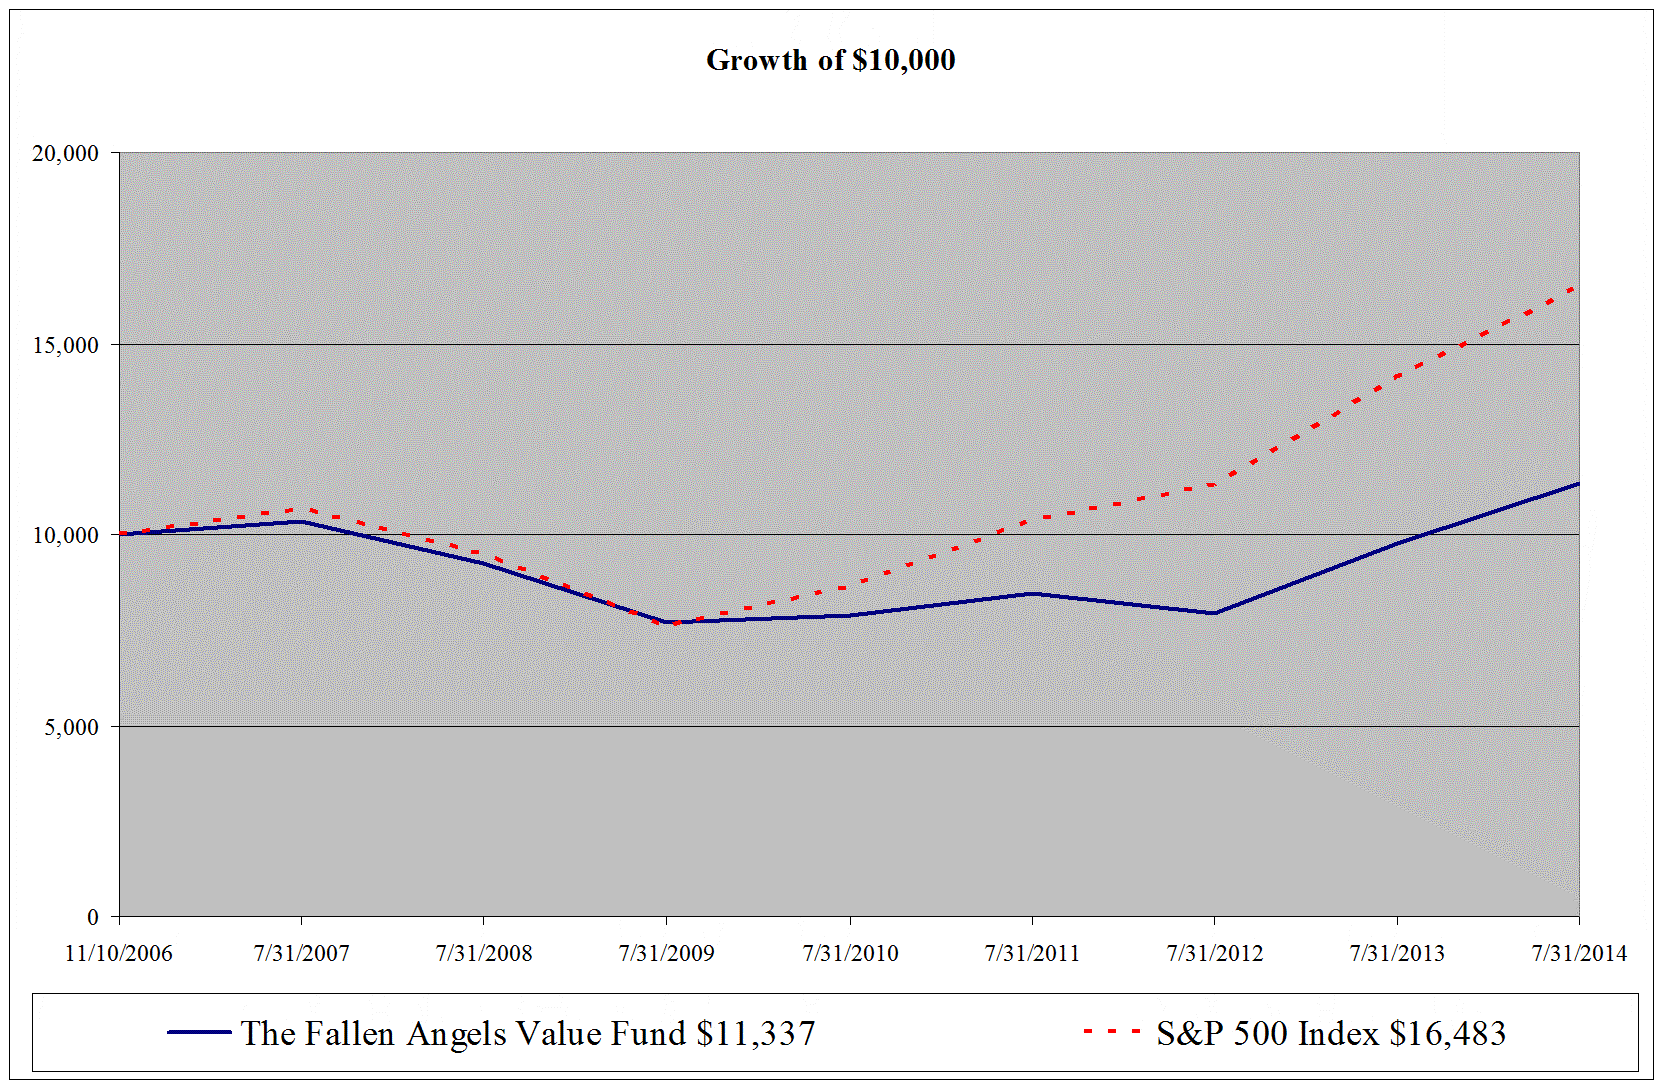Click the 7/31/2012 date label
Viewport: 1664px width, 1089px height.
(x=1215, y=953)
